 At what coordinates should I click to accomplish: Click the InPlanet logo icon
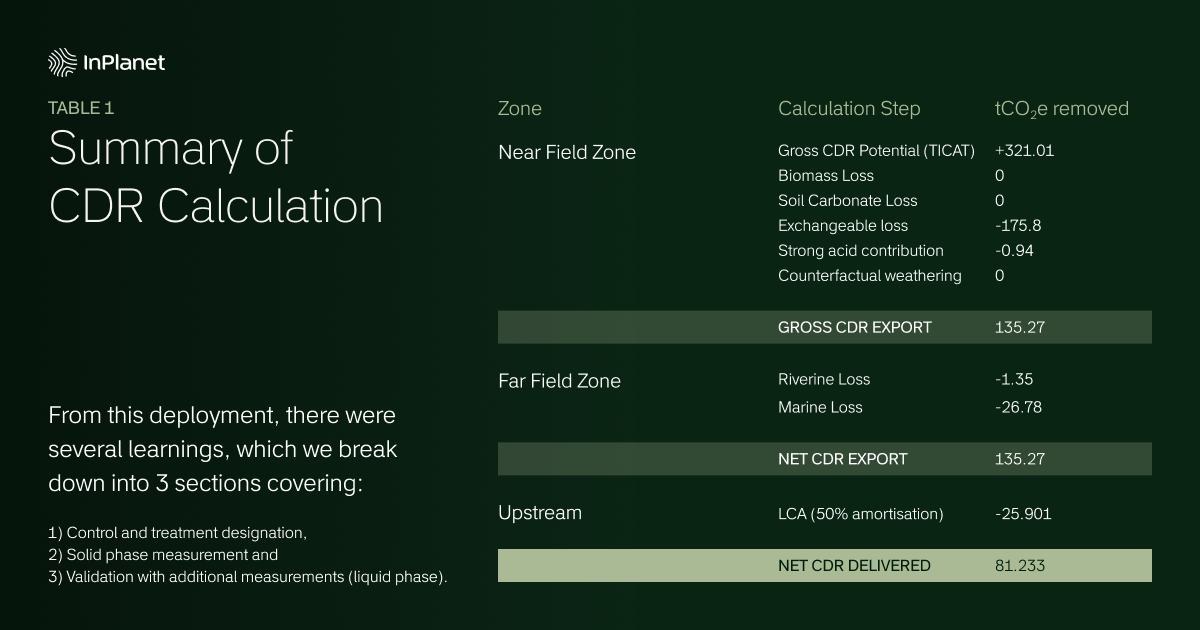(x=62, y=62)
